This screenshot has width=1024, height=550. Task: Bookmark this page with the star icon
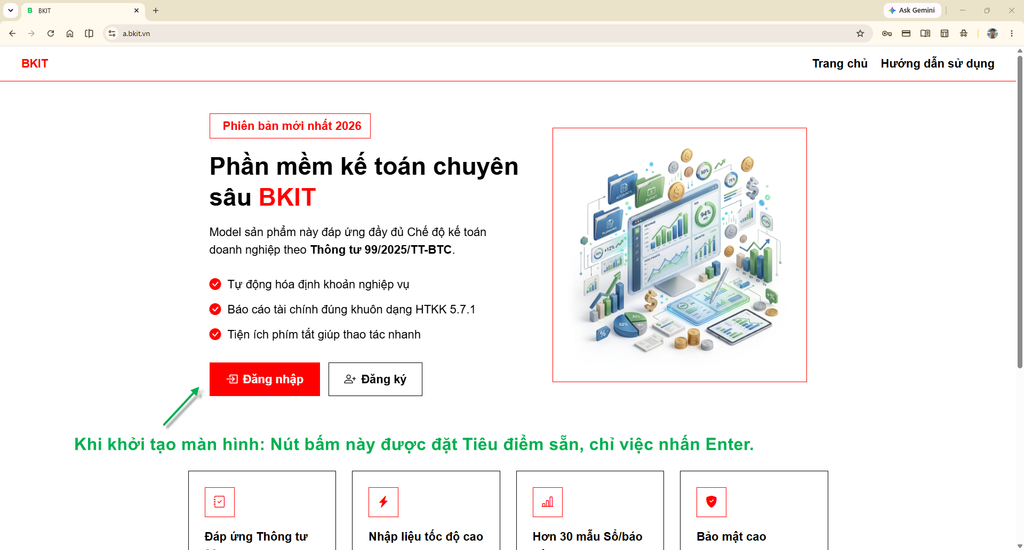pos(860,33)
